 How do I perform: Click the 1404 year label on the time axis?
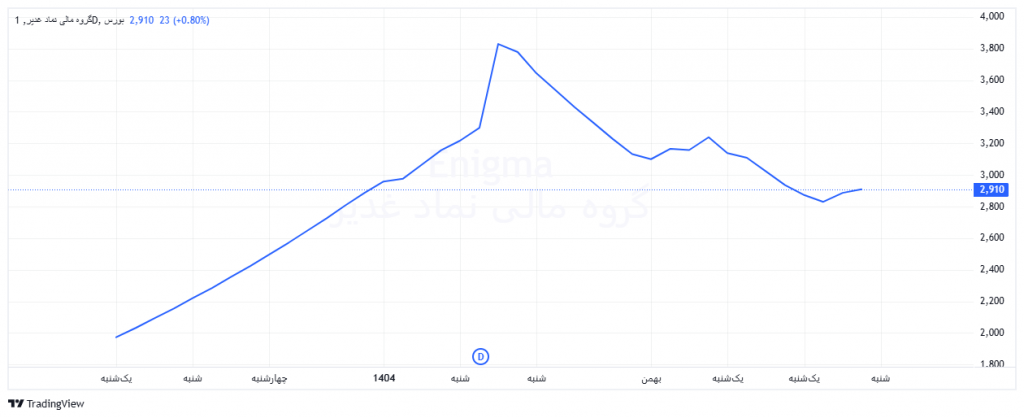click(x=384, y=379)
